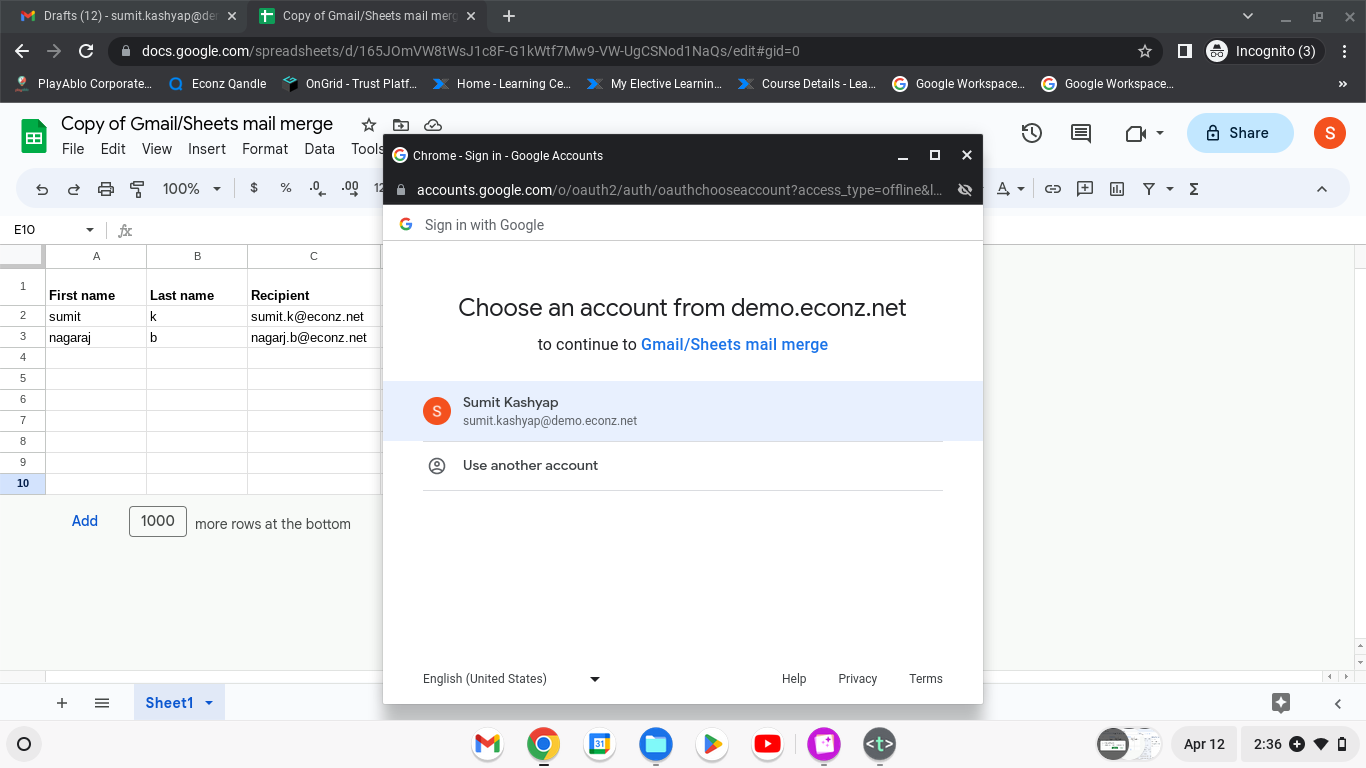
Task: Click the rows count field showing 1000
Action: (158, 521)
